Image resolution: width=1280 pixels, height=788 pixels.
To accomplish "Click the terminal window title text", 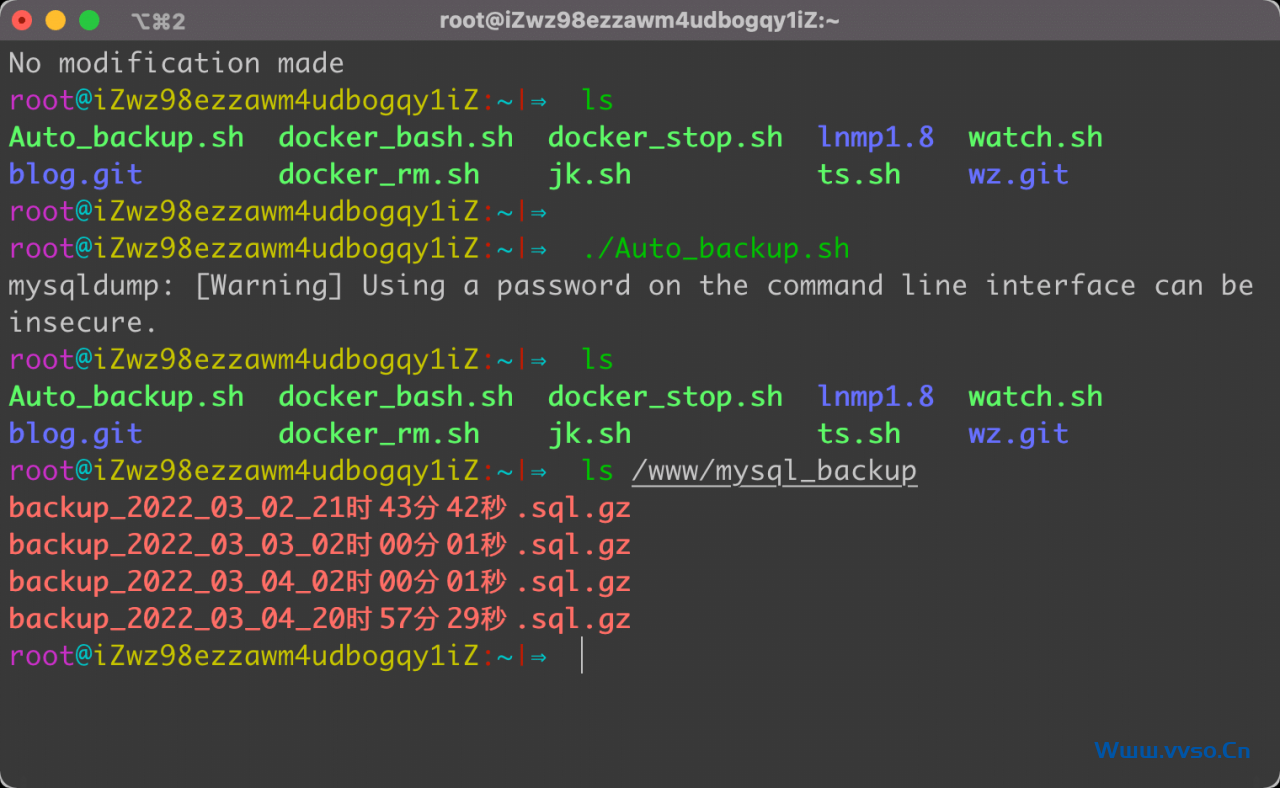I will pos(639,20).
